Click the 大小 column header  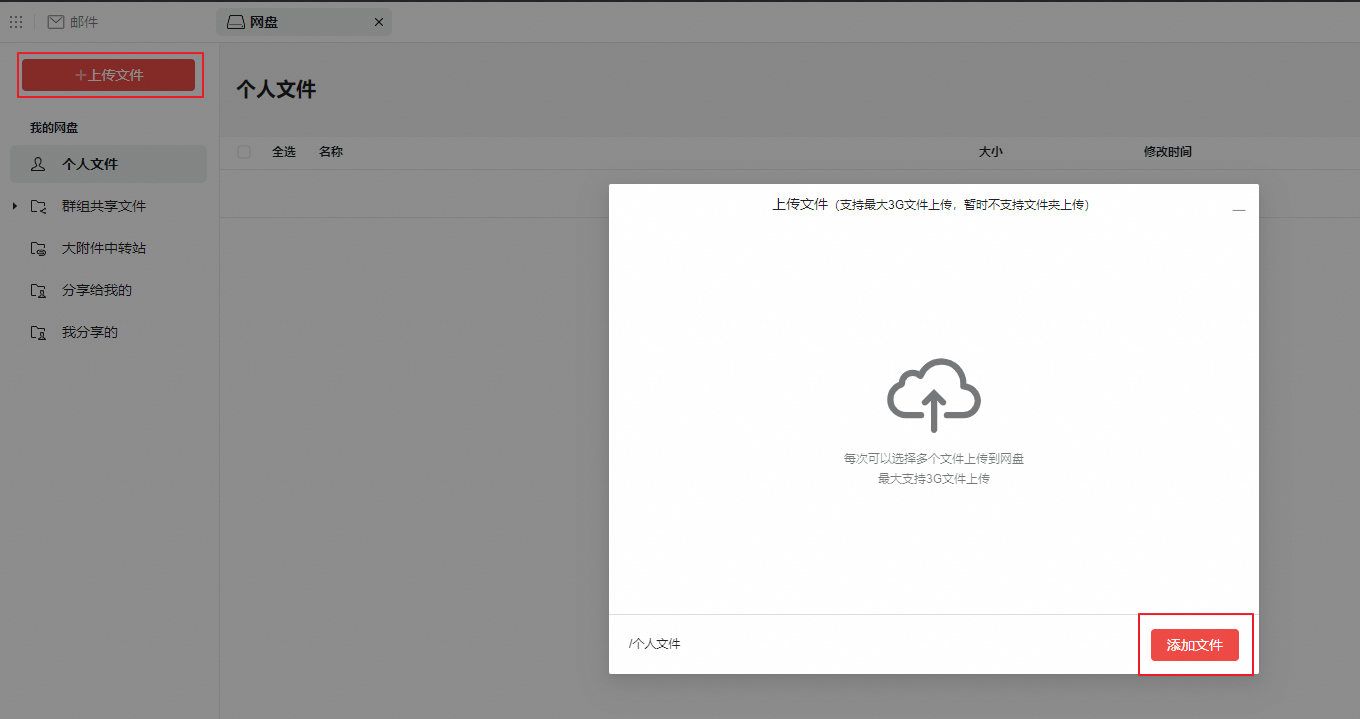tap(991, 151)
